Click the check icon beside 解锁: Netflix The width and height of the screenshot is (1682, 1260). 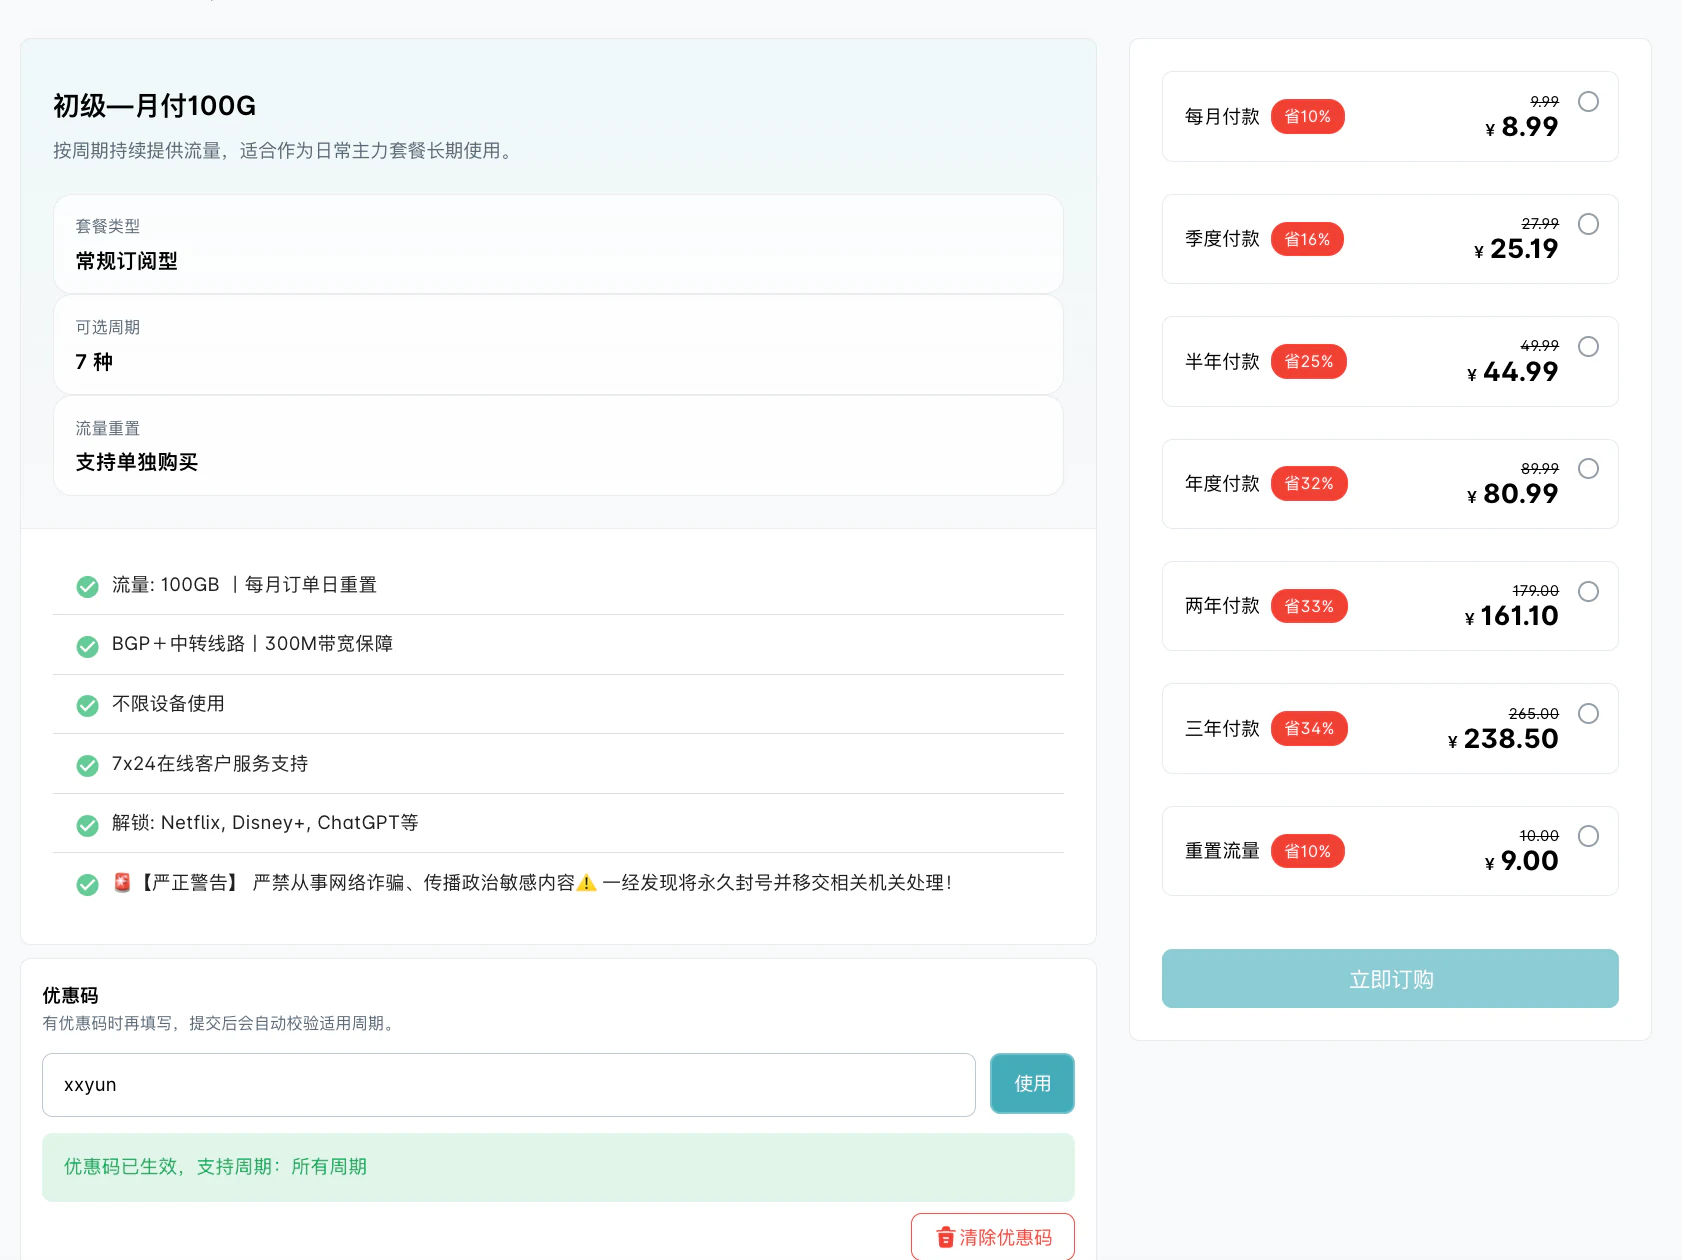(88, 825)
